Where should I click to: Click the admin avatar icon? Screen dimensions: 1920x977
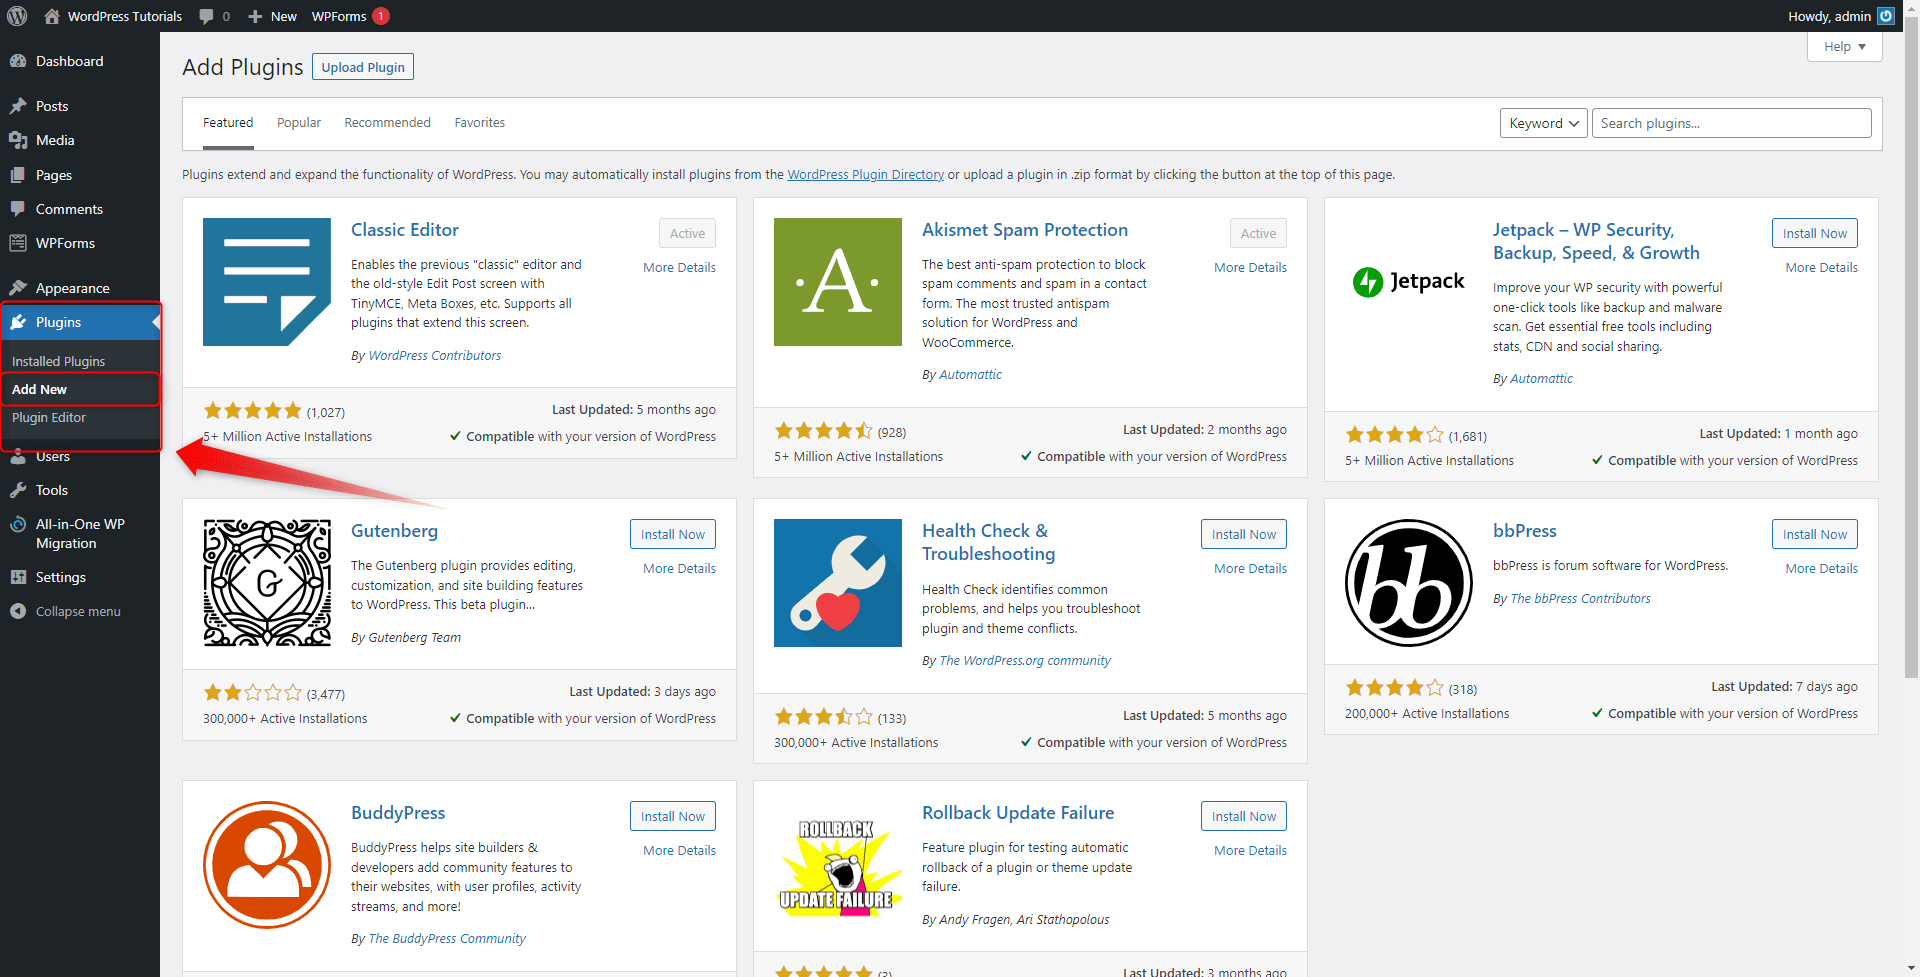pos(1886,16)
